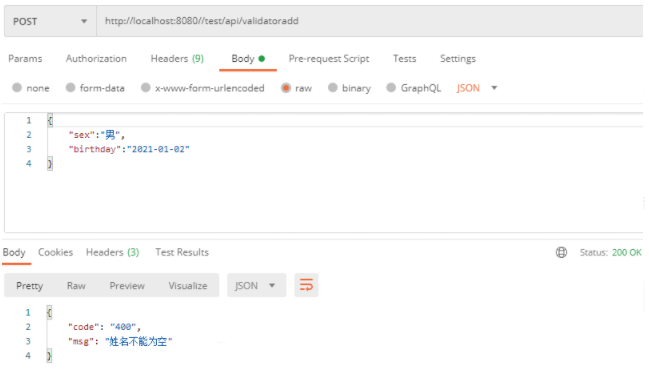Select the request Body tab
Viewport: 649px width, 380px height.
coord(248,59)
